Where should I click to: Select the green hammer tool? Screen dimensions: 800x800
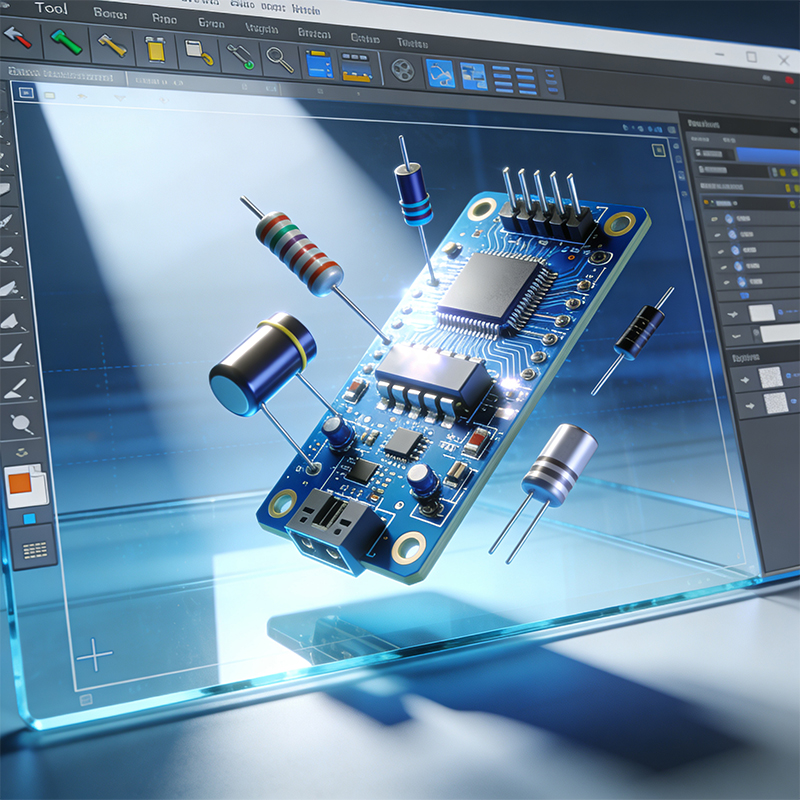[63, 44]
